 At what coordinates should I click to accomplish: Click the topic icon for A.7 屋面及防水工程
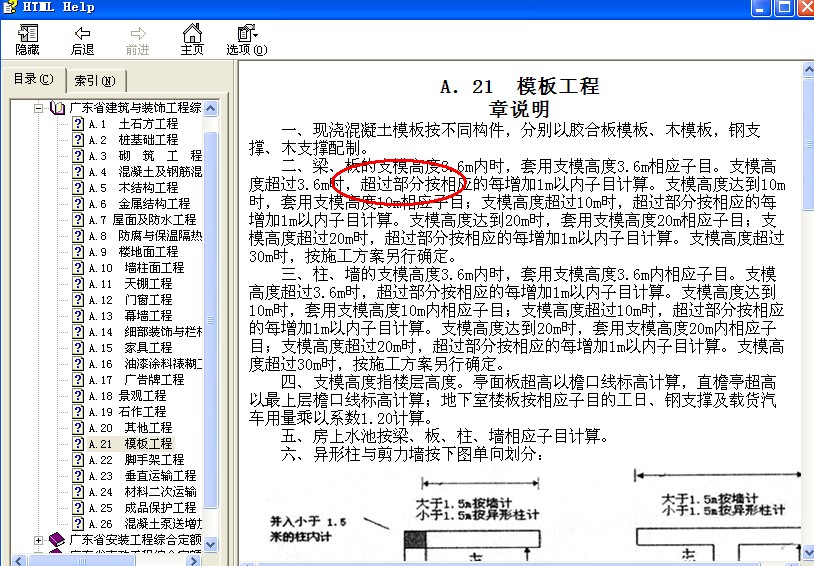78,220
